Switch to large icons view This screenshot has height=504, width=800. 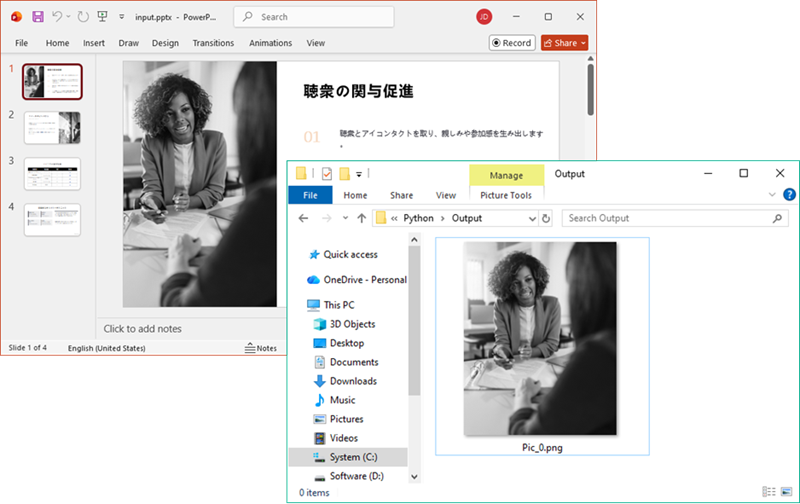[x=786, y=492]
